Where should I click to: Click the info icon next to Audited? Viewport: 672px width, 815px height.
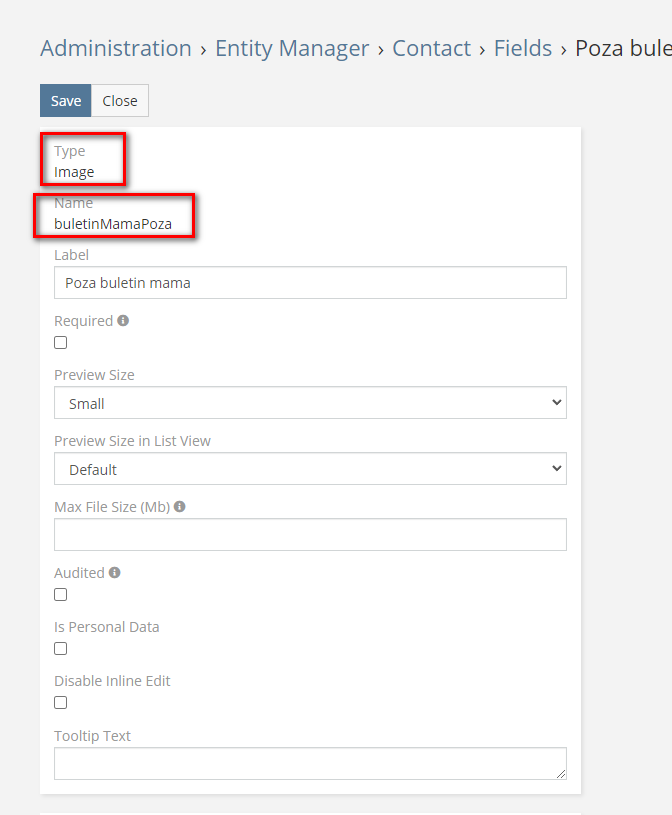click(x=115, y=573)
